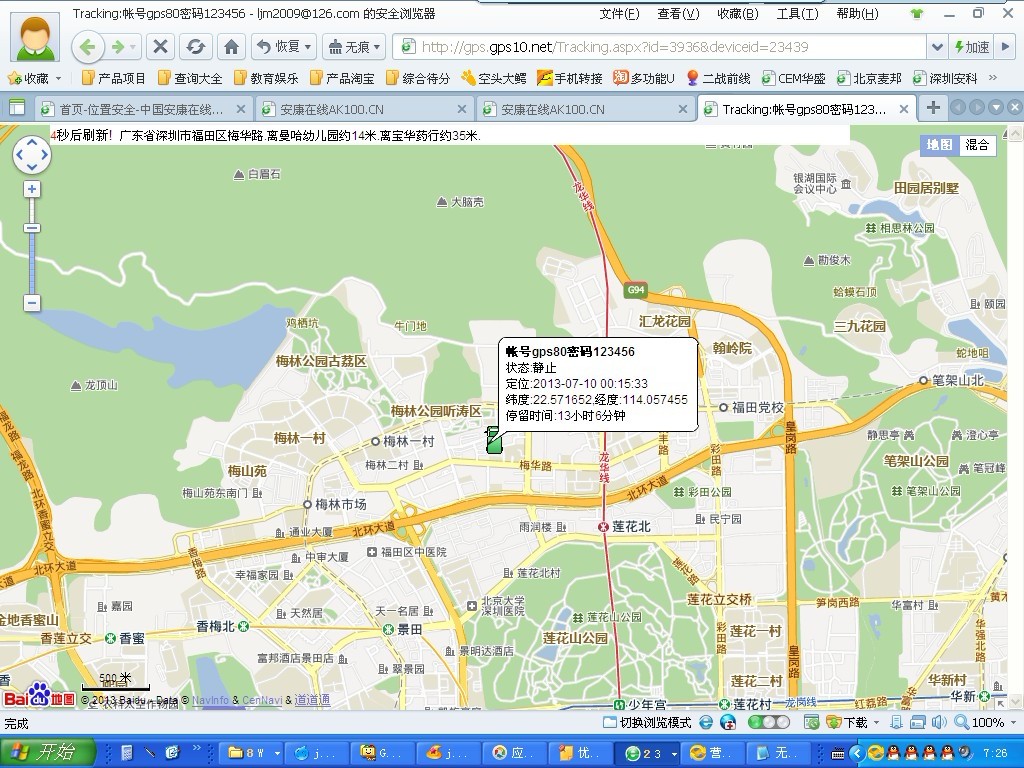Open the CenNavi copyright link
The image size is (1024, 768).
pos(262,700)
